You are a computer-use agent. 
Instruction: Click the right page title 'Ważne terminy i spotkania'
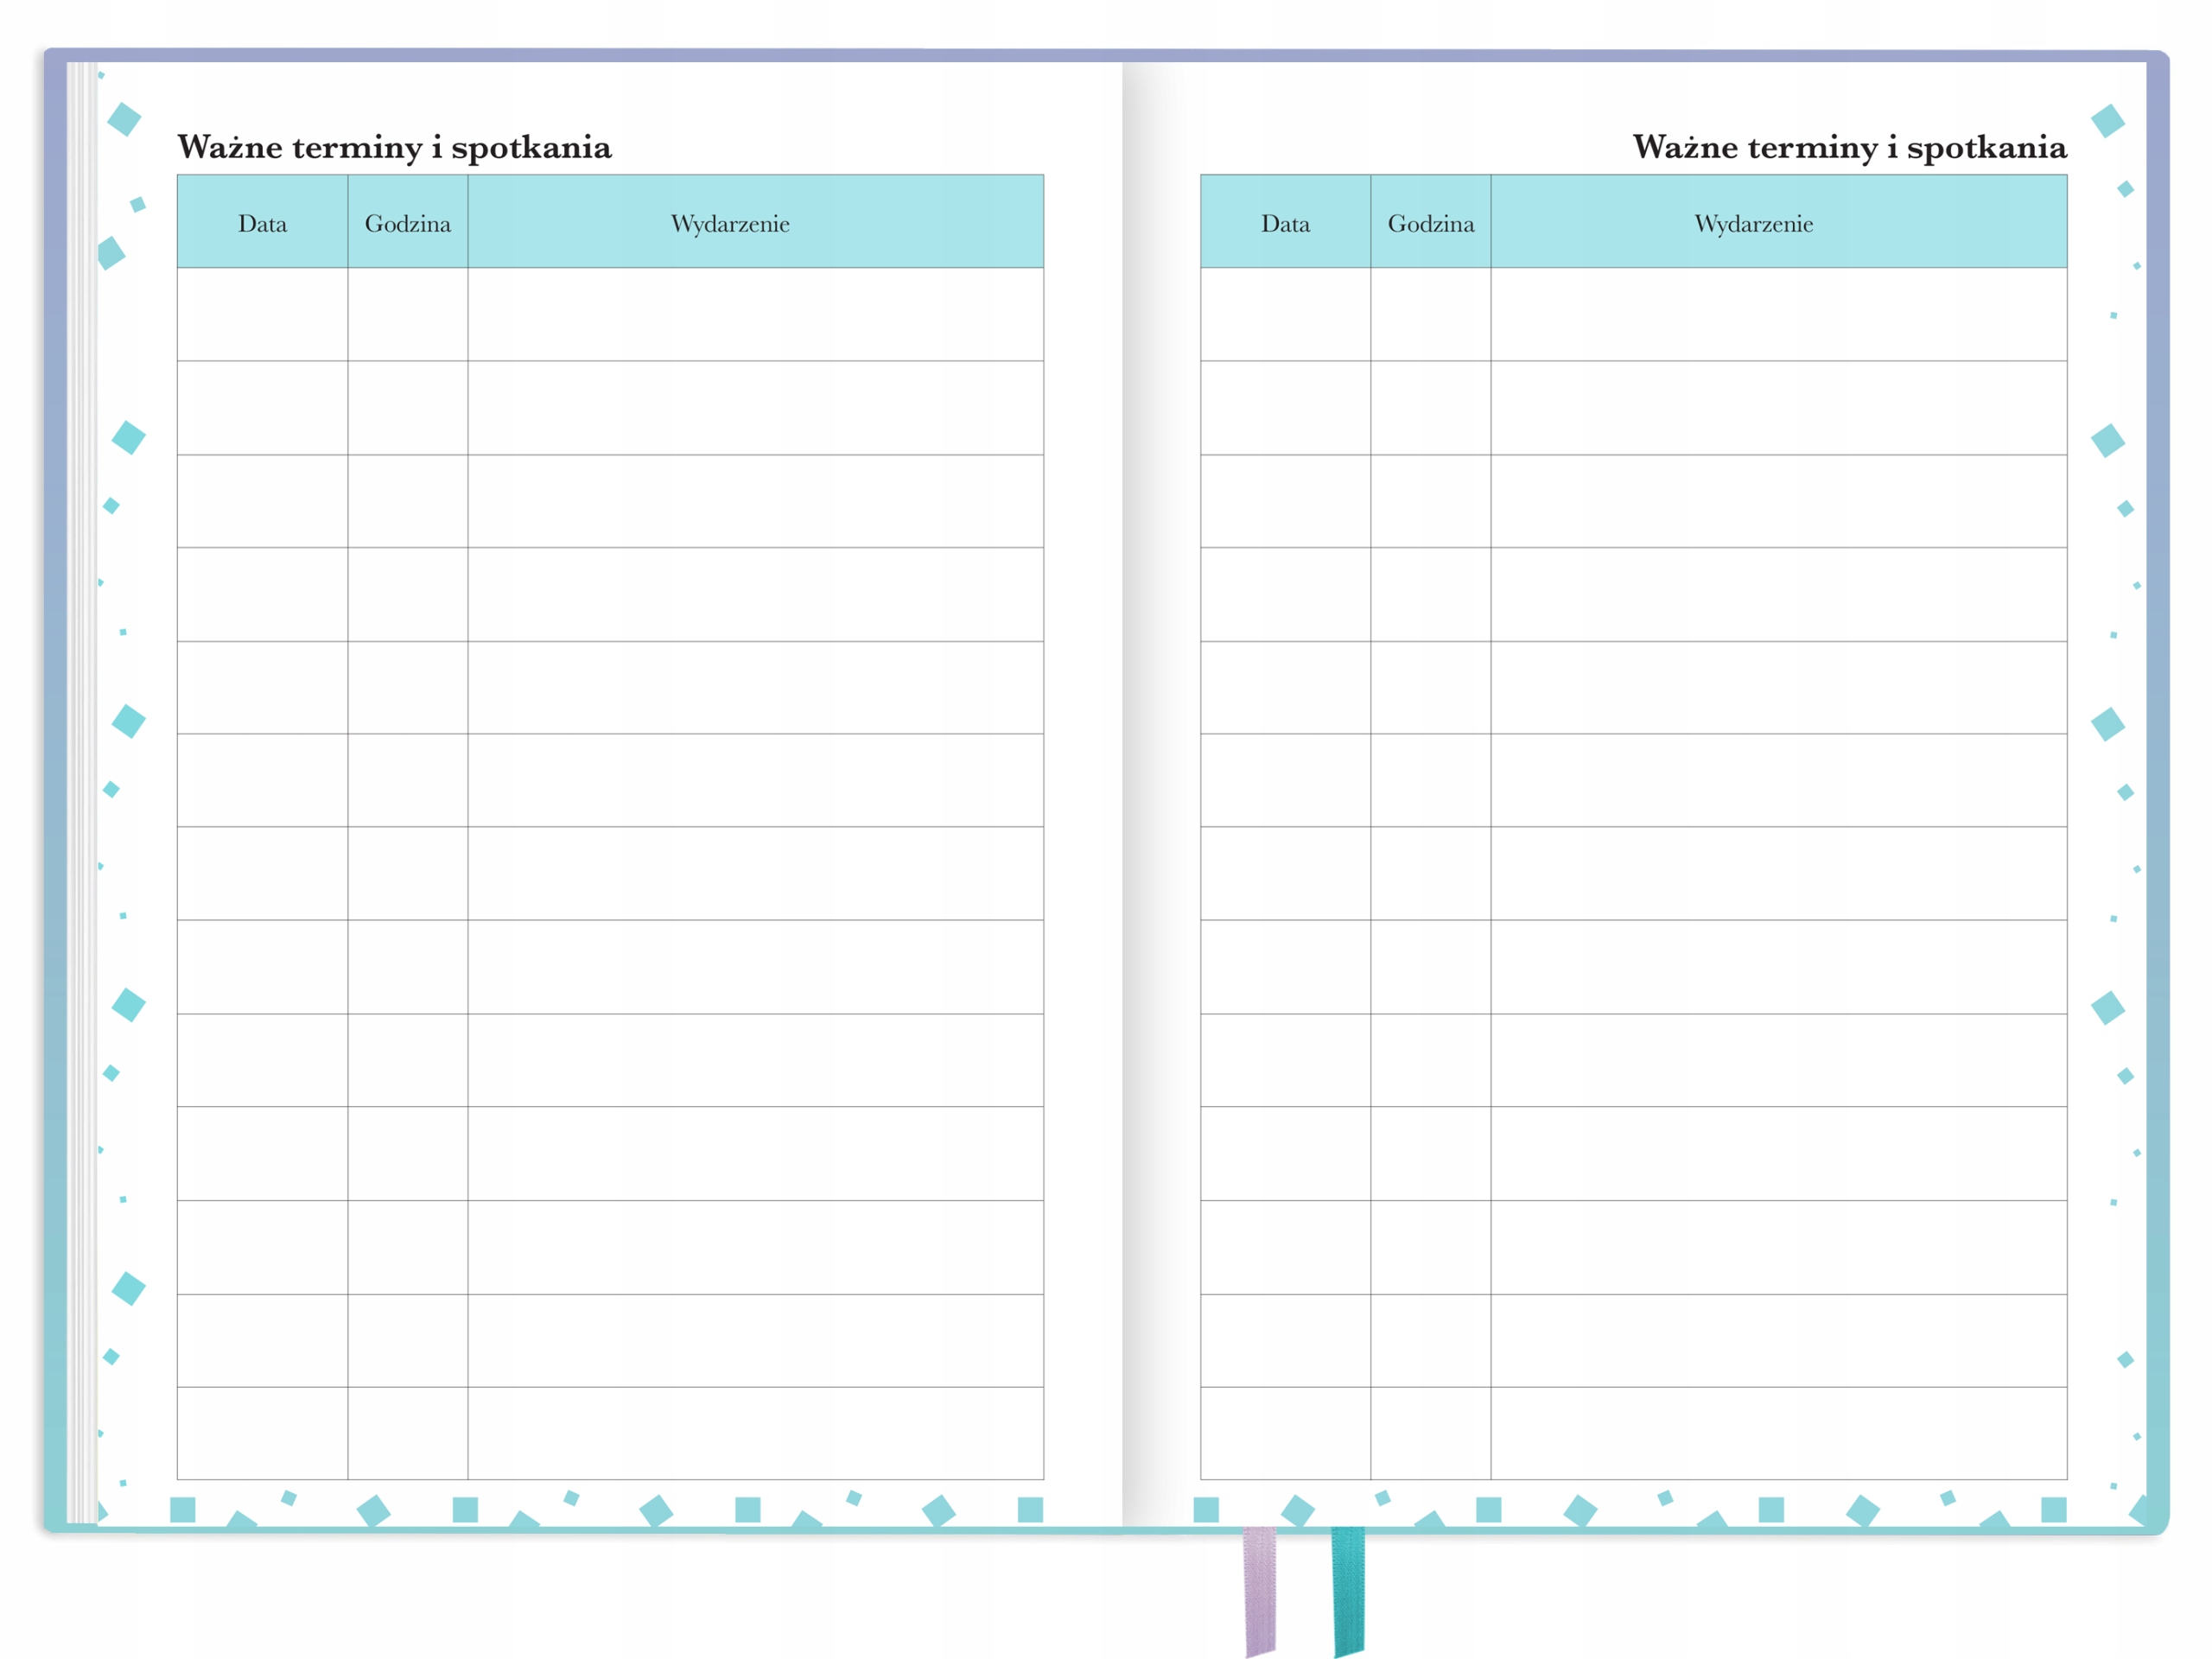[x=1849, y=147]
